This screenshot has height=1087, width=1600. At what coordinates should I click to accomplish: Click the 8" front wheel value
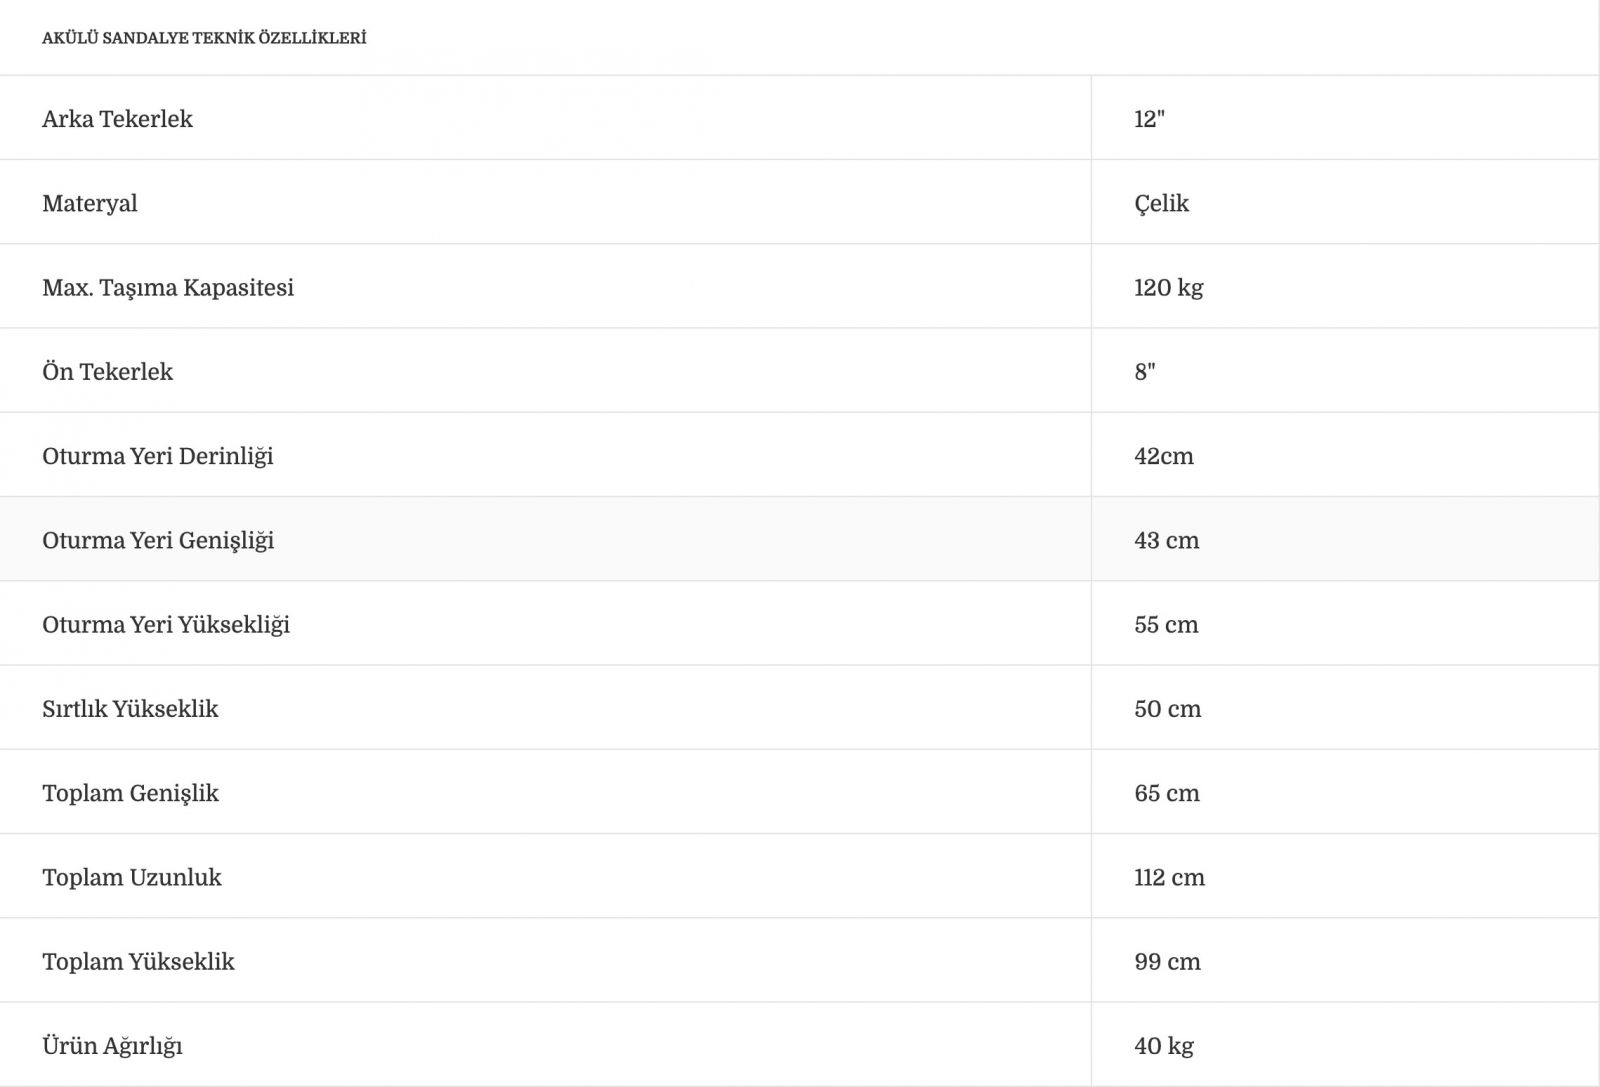[1145, 371]
